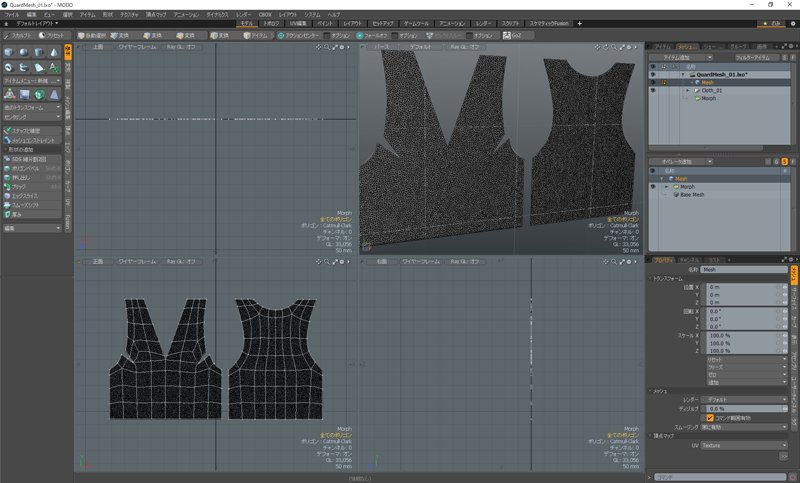
Task: Select the move transform tool icon
Action: pos(9,94)
